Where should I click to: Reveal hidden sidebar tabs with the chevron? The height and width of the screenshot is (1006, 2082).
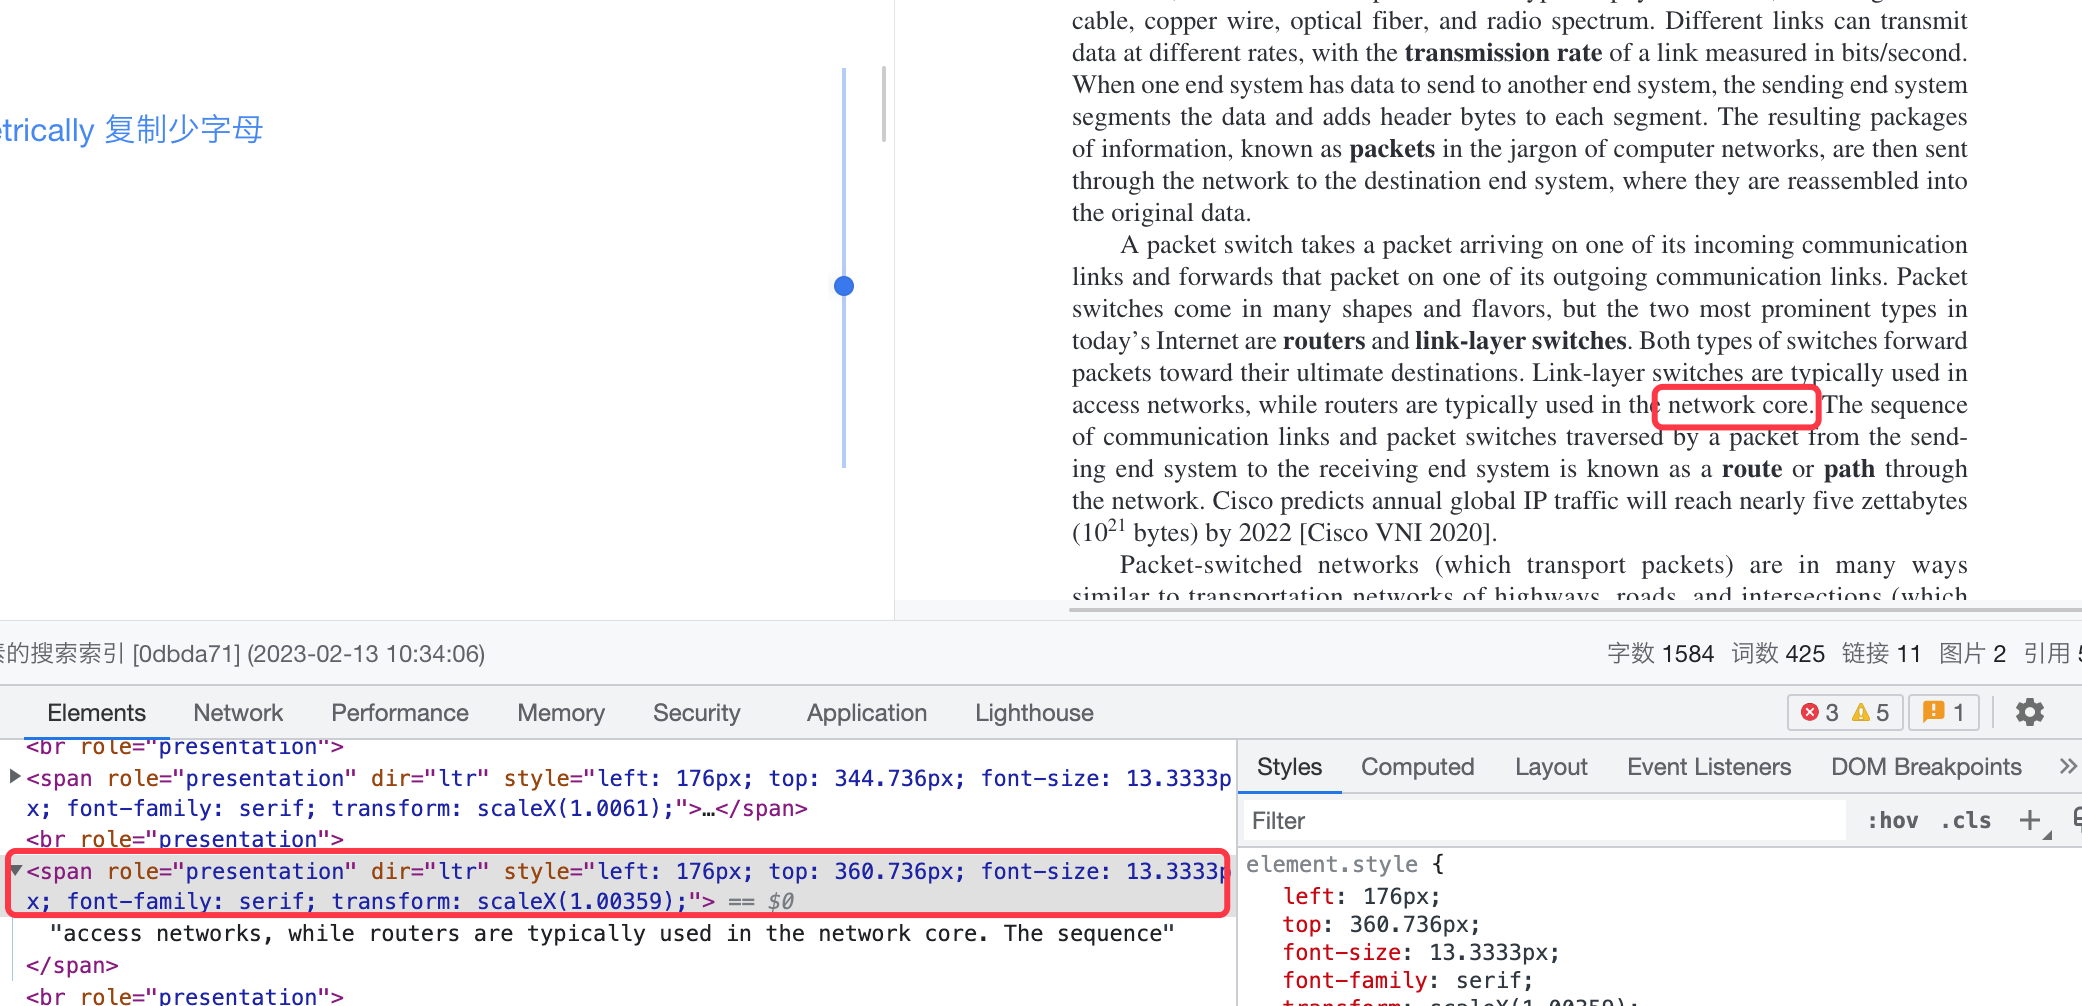click(x=2067, y=766)
